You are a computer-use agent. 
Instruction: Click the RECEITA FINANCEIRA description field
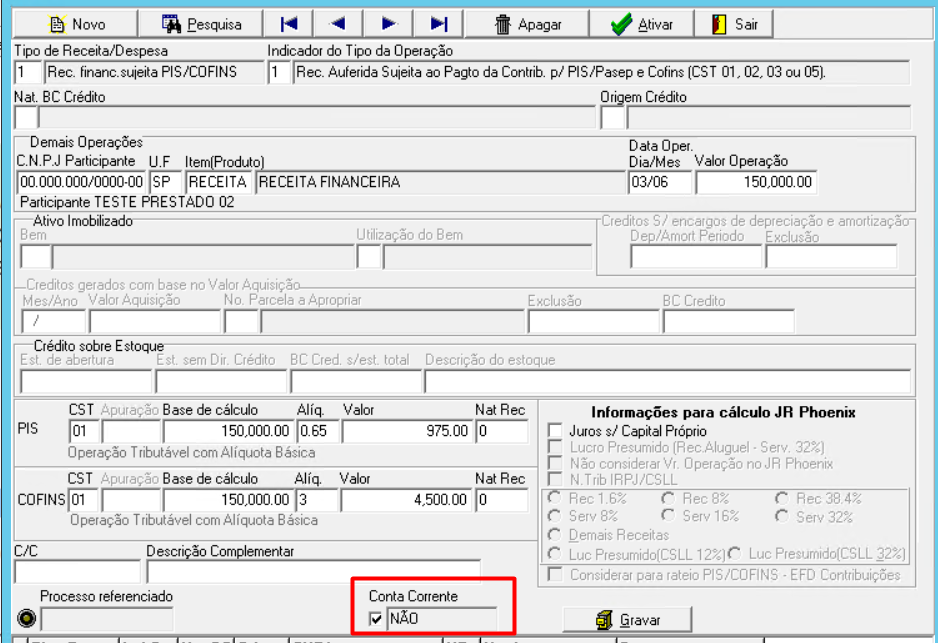(440, 182)
